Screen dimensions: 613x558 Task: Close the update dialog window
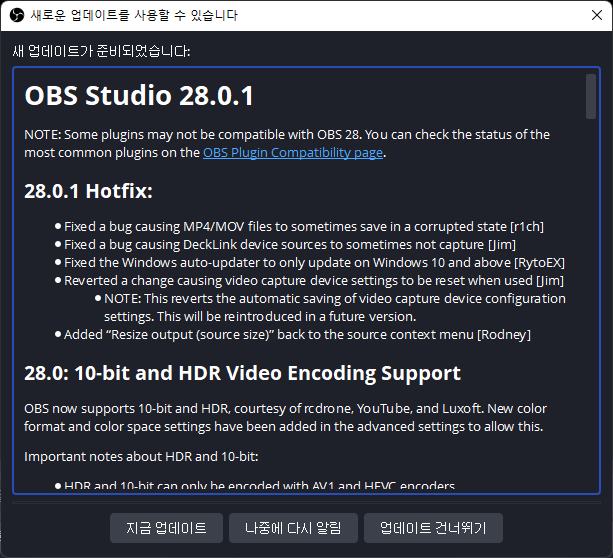tap(597, 15)
